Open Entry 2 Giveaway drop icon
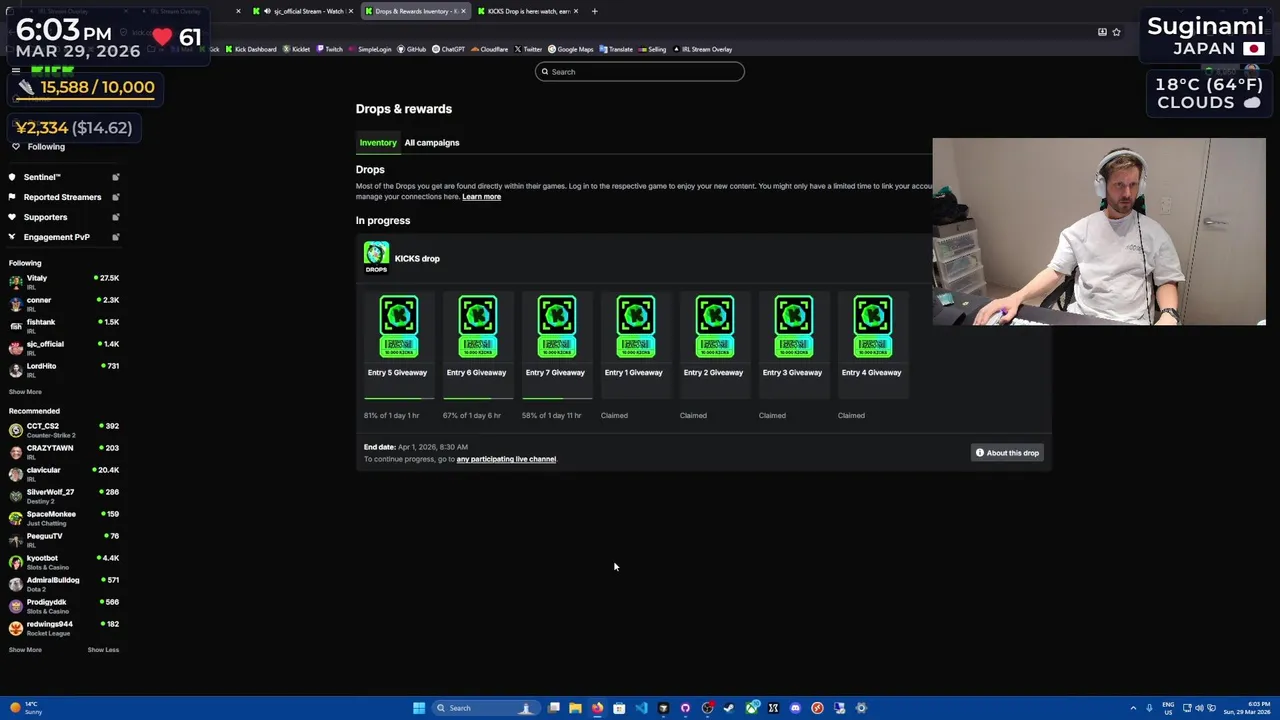The height and width of the screenshot is (720, 1280). (x=714, y=326)
